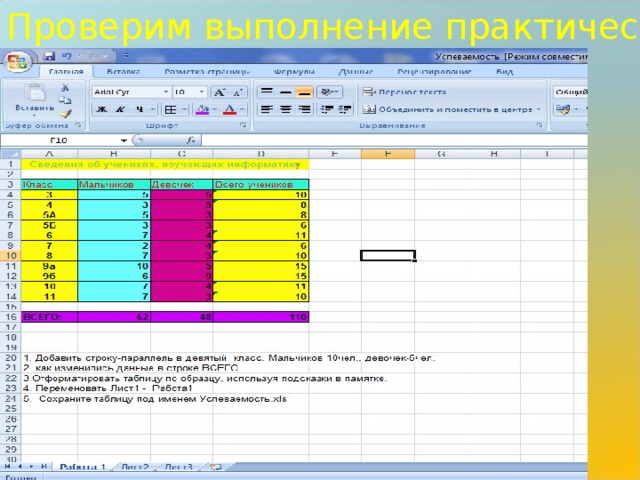Click Объединить и поместить в центре
The image size is (640, 480).
(x=447, y=109)
